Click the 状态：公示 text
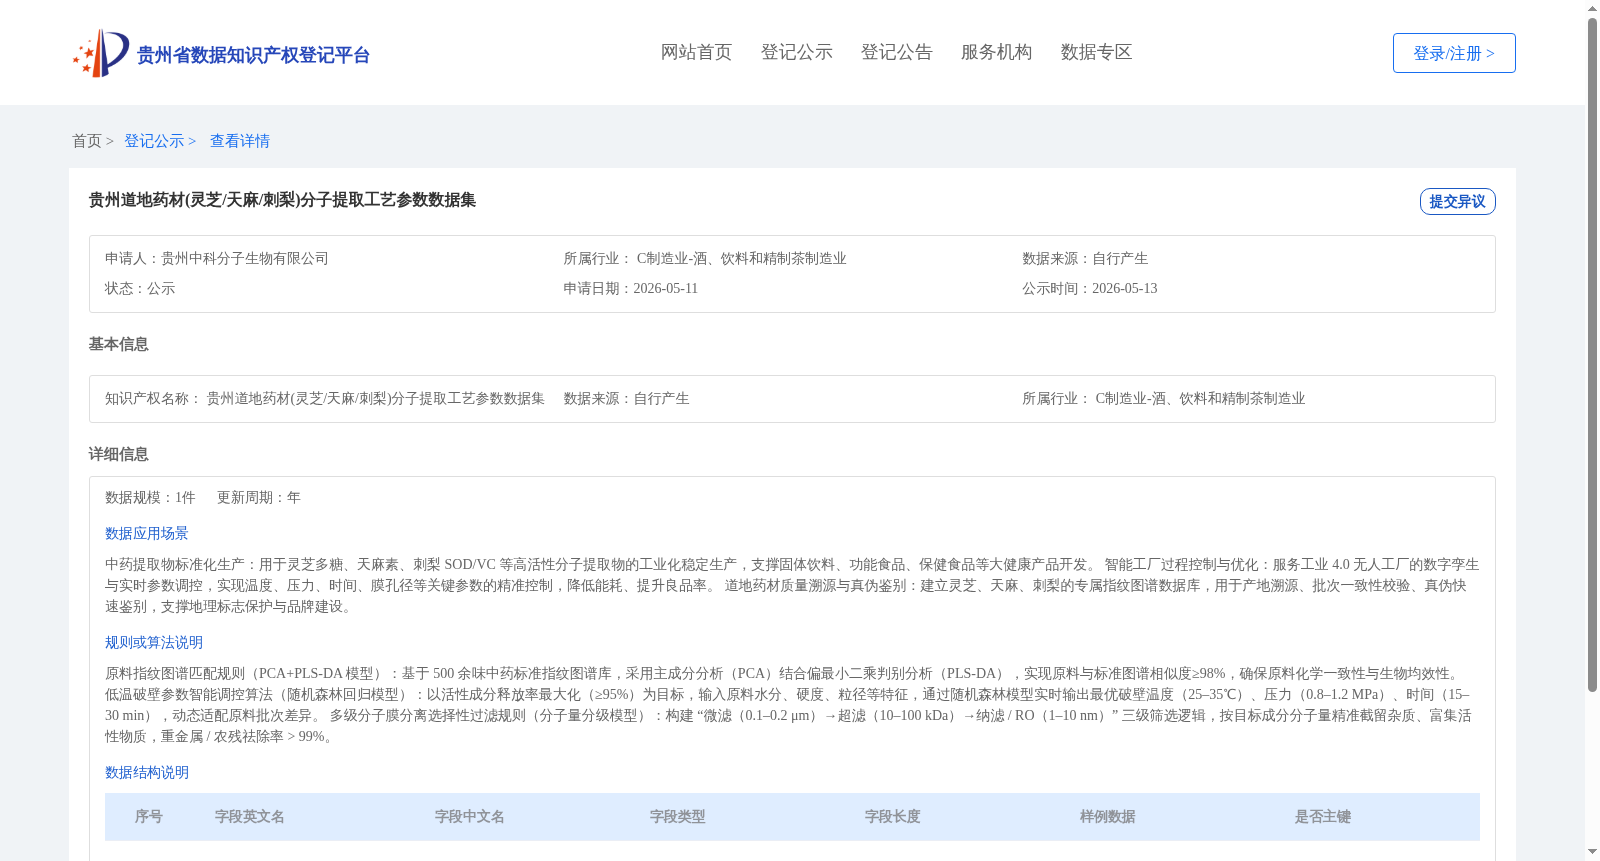1600x861 pixels. (x=140, y=288)
